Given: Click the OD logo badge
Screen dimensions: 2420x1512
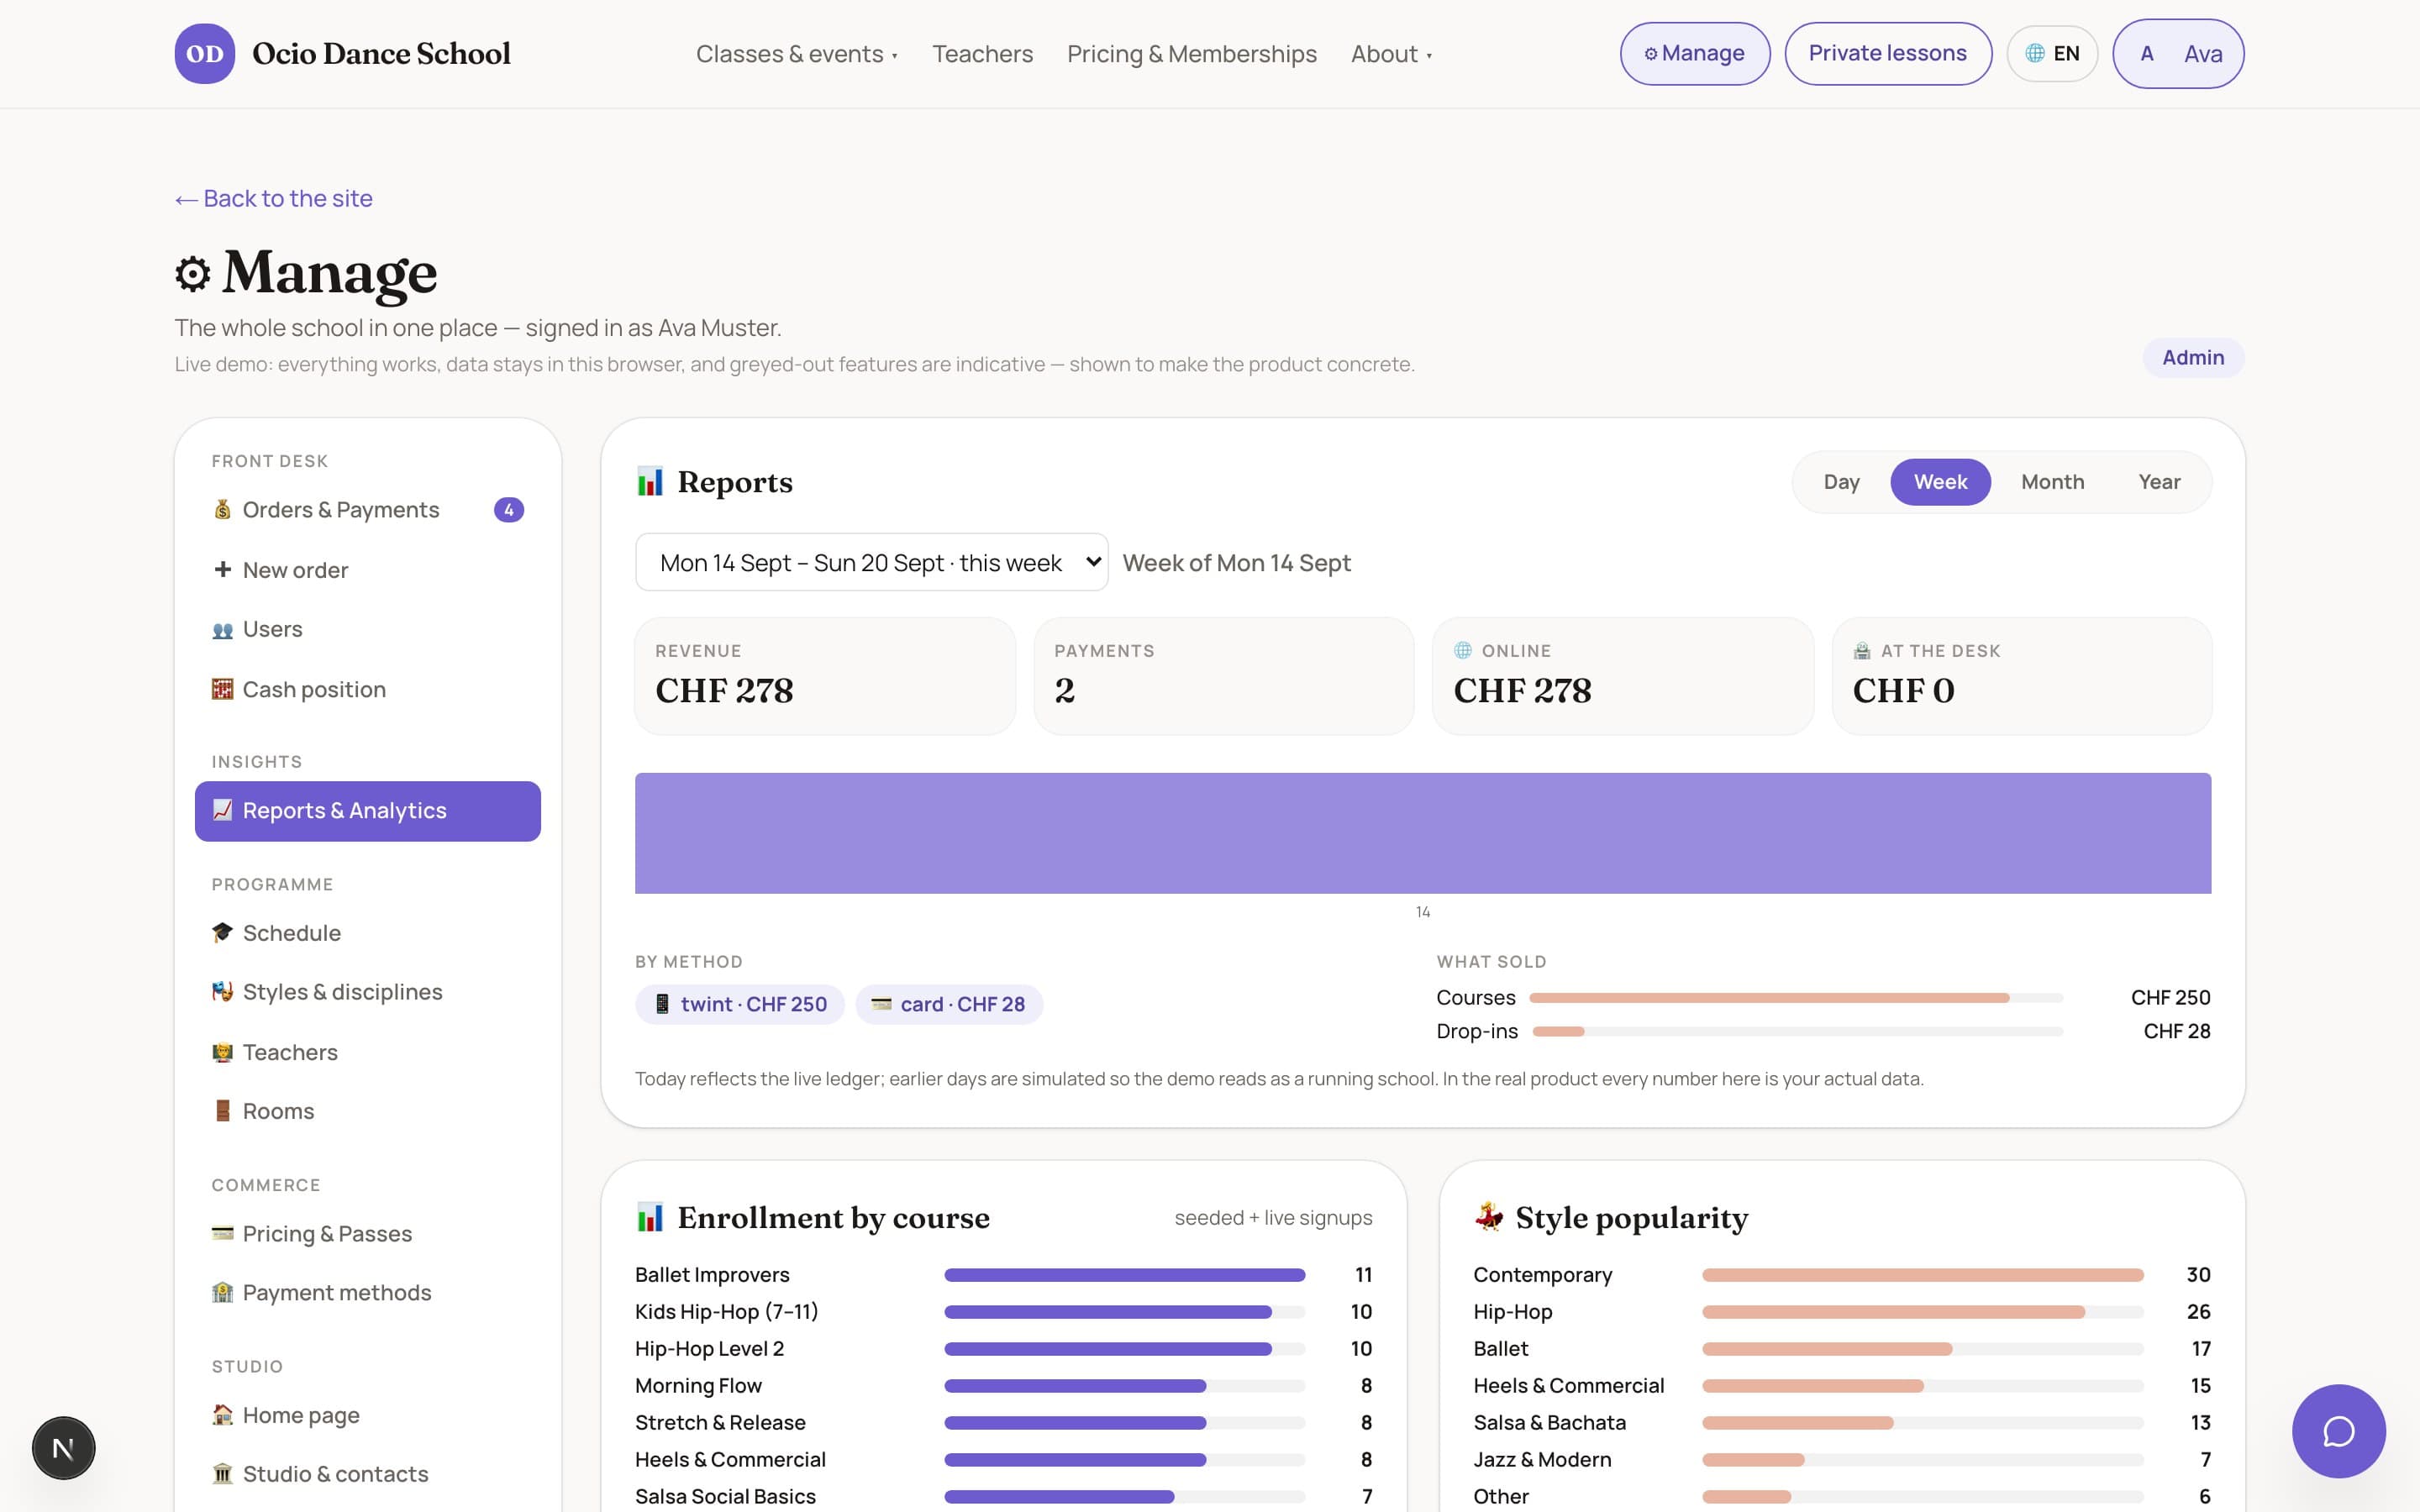Looking at the screenshot, I should pyautogui.click(x=205, y=54).
